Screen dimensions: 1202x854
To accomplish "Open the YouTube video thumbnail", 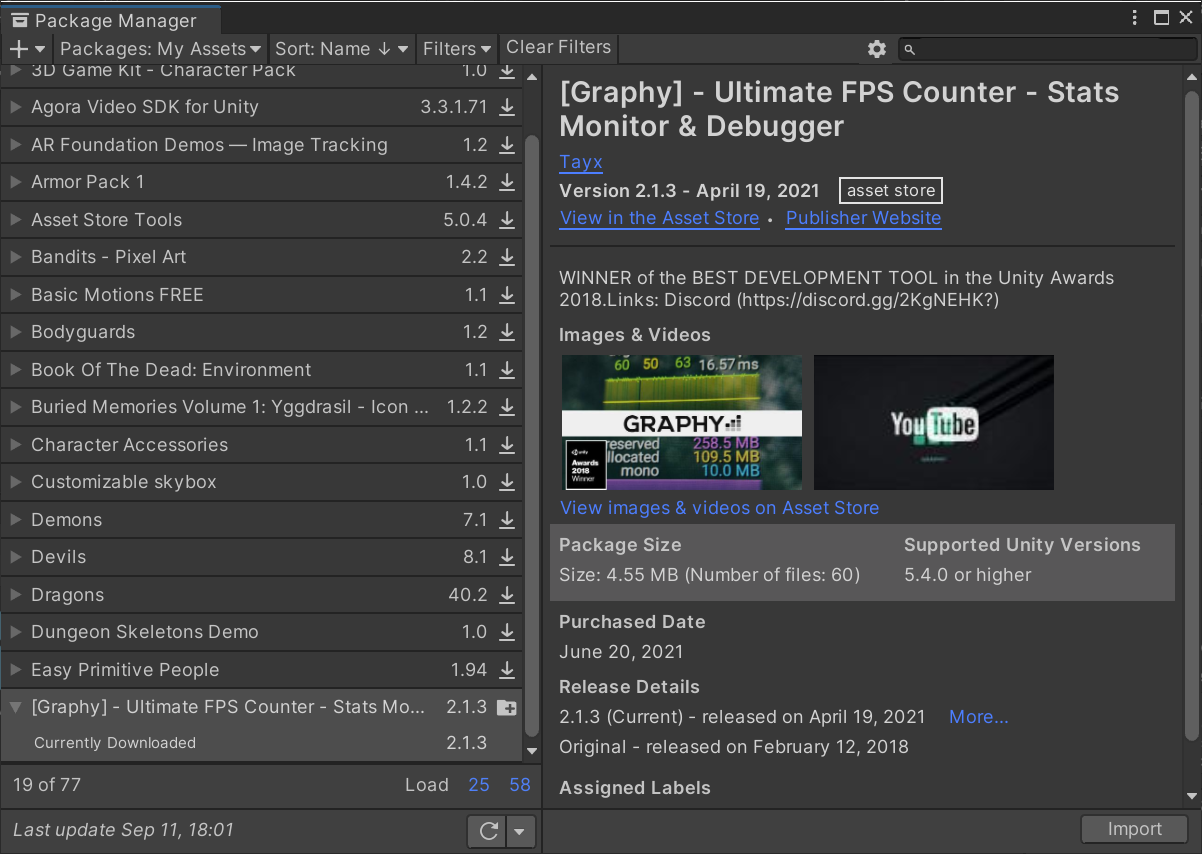I will point(934,422).
